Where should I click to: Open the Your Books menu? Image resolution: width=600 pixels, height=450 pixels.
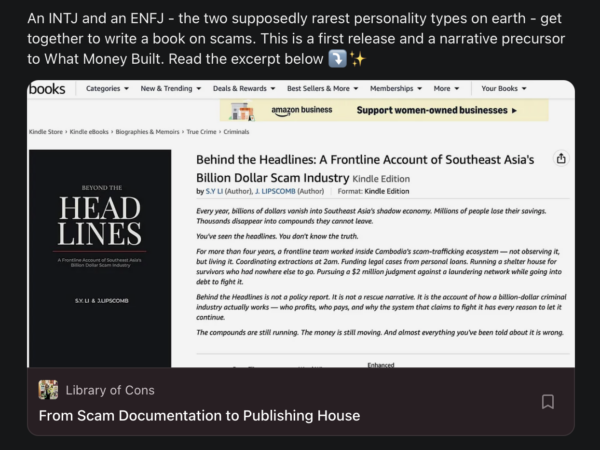[x=504, y=88]
